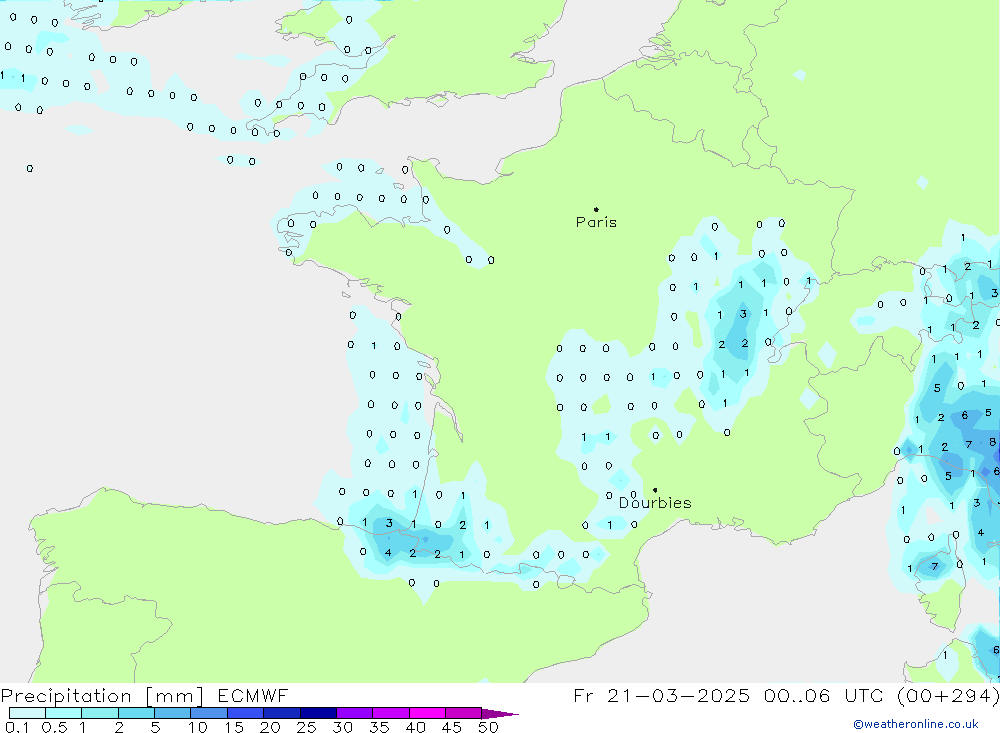Click the Paris city label
This screenshot has width=1000, height=733.
tap(596, 222)
